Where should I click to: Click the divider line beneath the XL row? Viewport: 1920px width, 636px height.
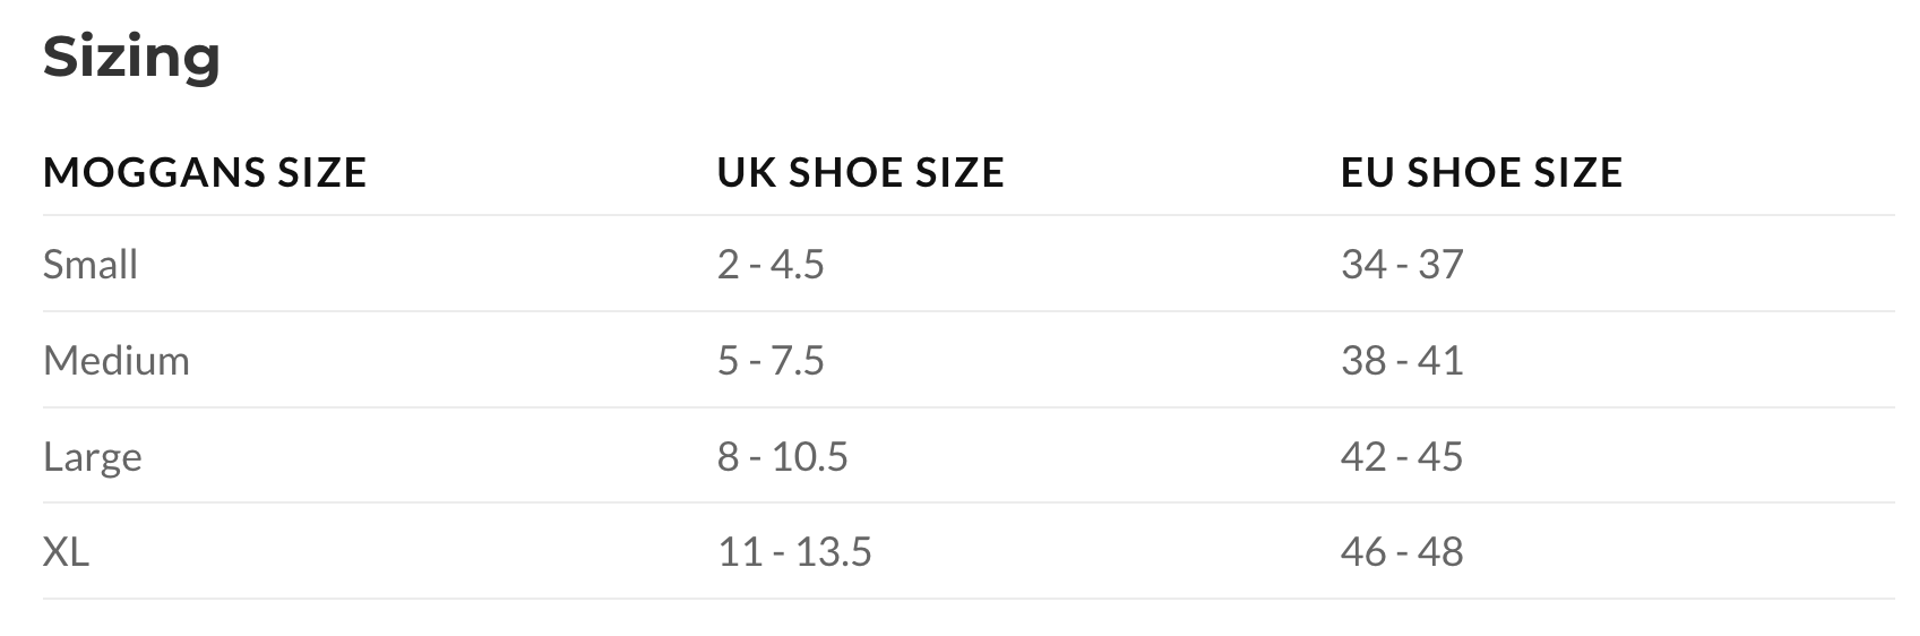click(968, 599)
